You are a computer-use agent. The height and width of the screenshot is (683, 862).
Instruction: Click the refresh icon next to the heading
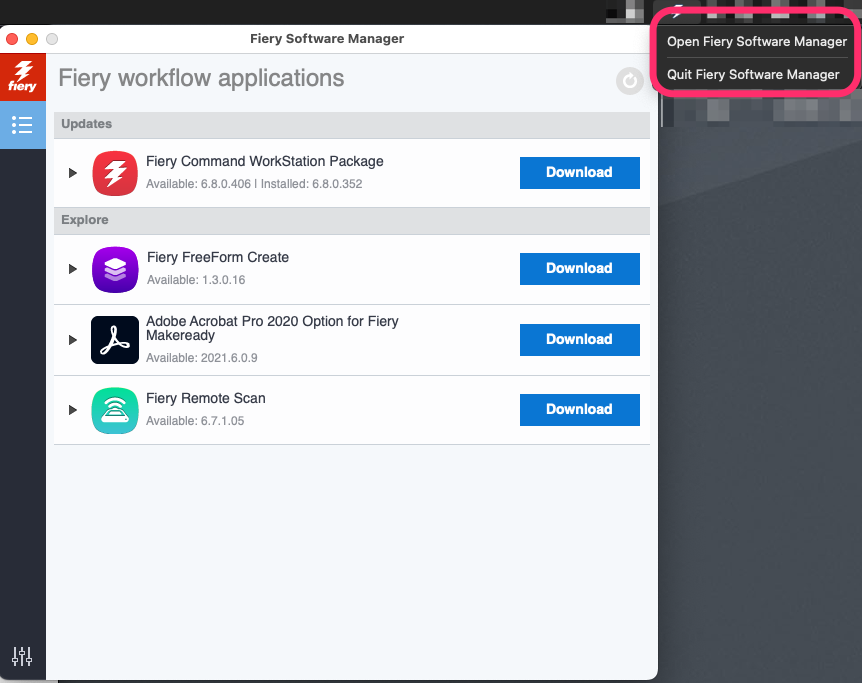pyautogui.click(x=629, y=81)
